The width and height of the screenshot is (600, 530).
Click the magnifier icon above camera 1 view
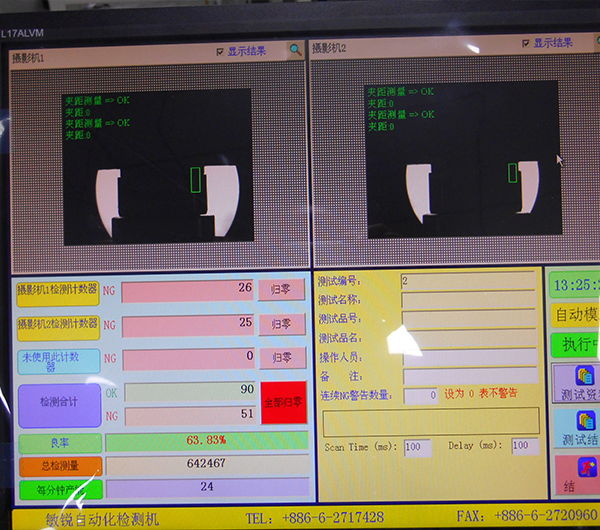(x=295, y=49)
